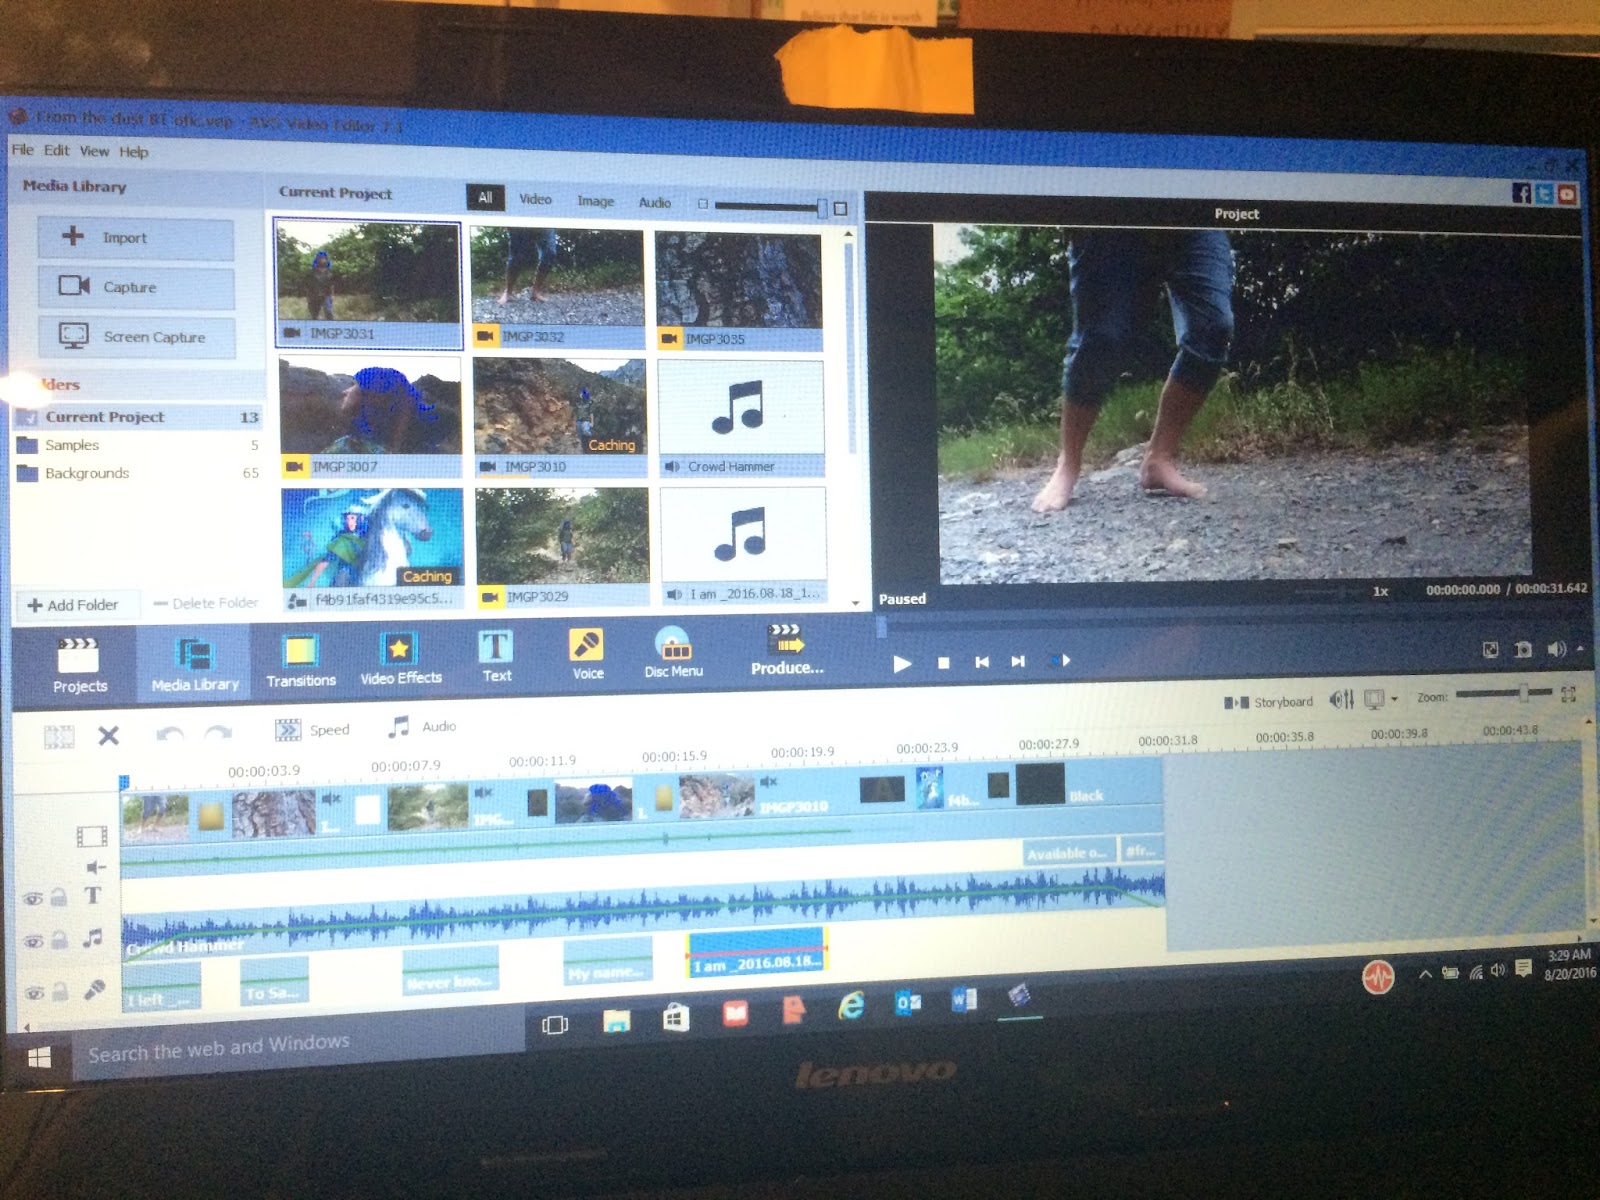Open the Transitions panel

[x=301, y=660]
